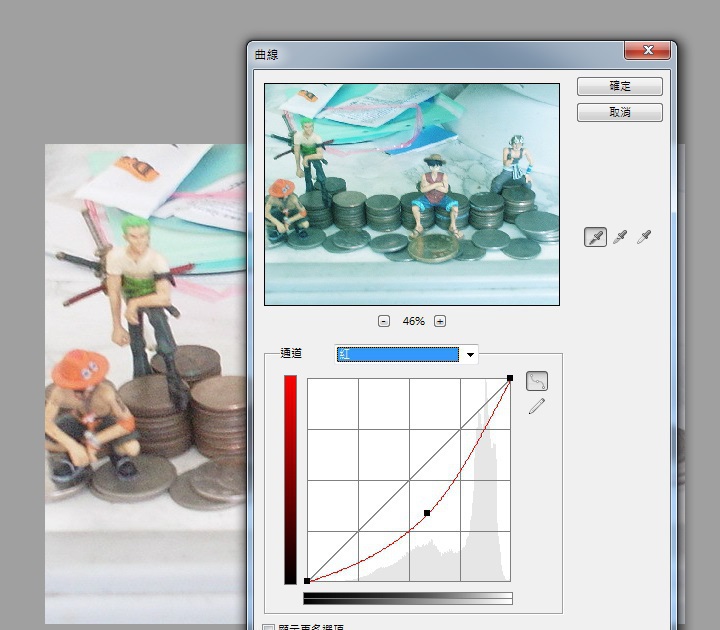Select the white point eyedropper
720x630 pixels.
pos(644,237)
